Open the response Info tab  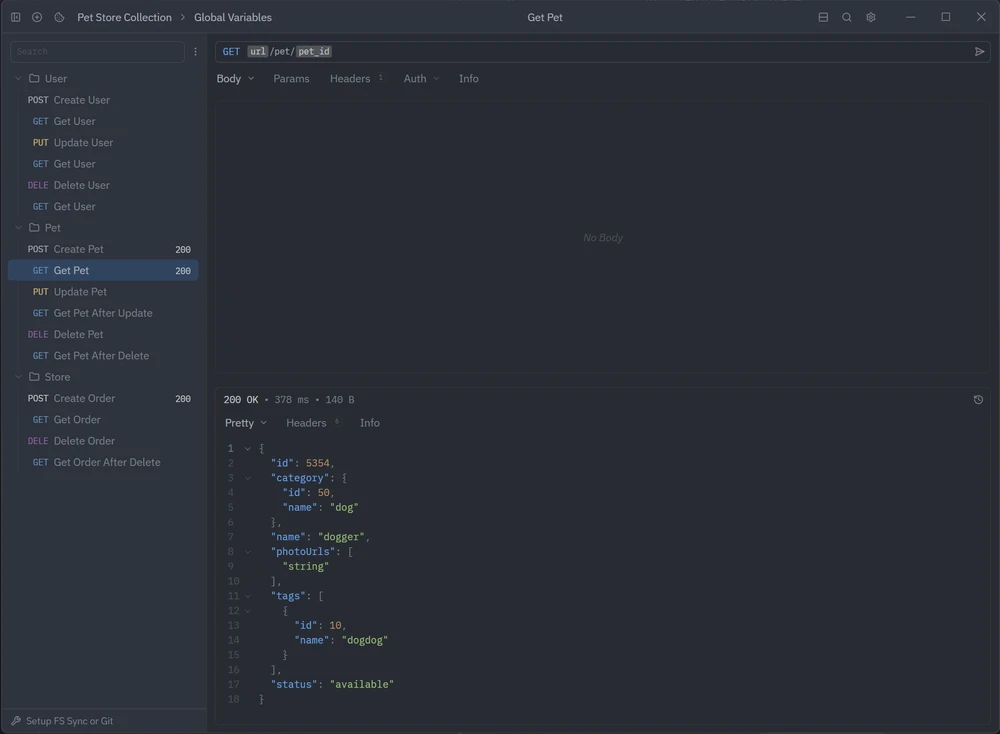(x=370, y=423)
